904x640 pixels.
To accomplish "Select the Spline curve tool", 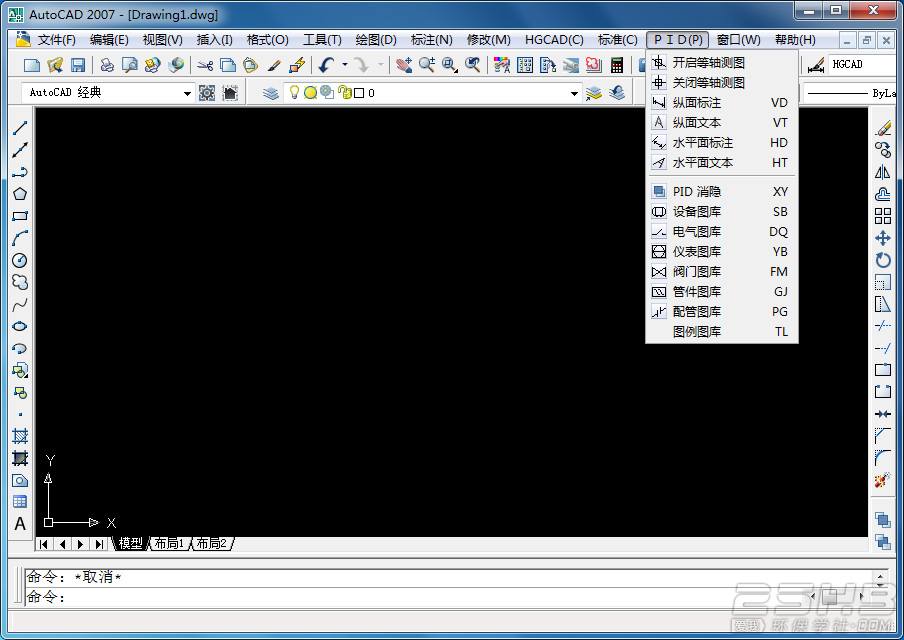I will [20, 304].
